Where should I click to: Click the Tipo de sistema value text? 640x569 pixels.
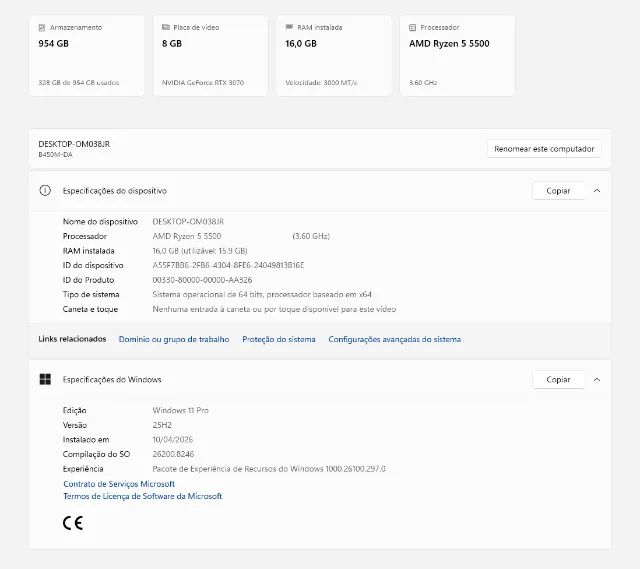[x=262, y=295]
